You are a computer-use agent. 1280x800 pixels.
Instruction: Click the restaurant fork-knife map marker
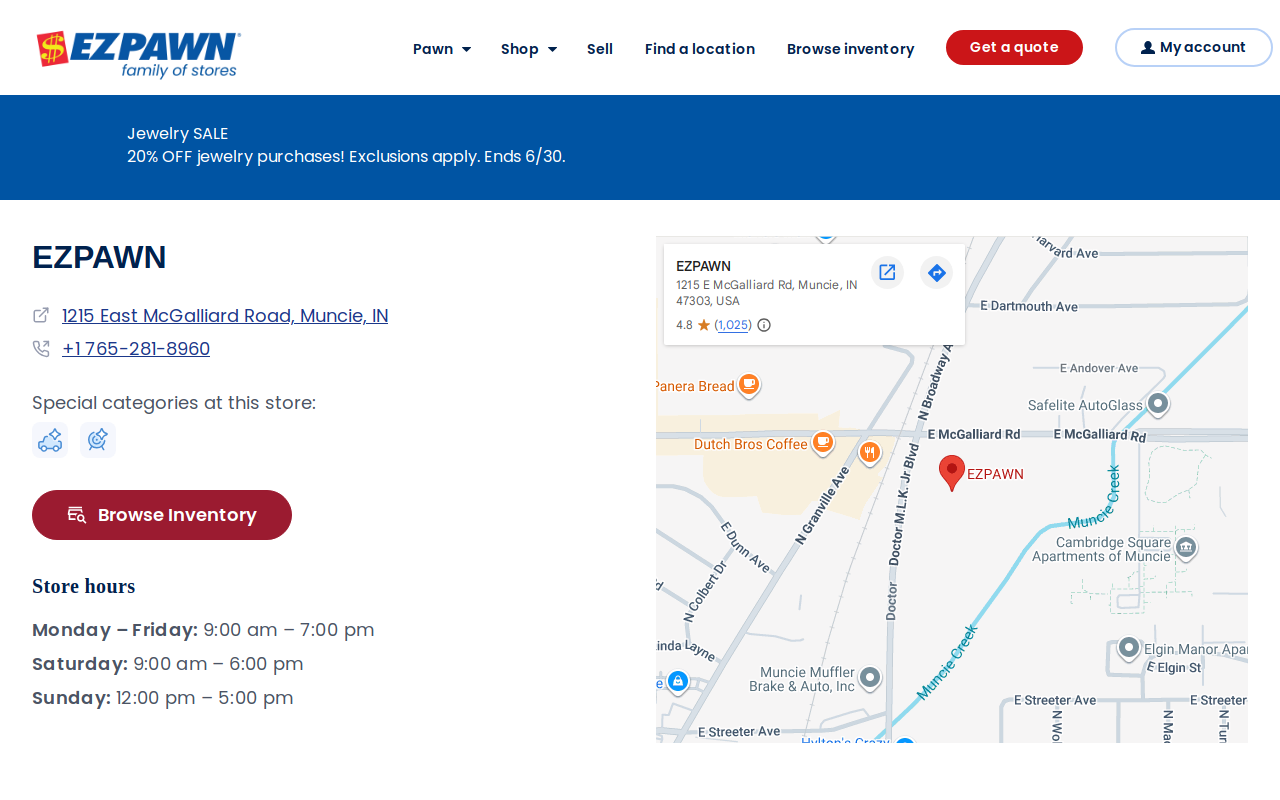(x=870, y=453)
